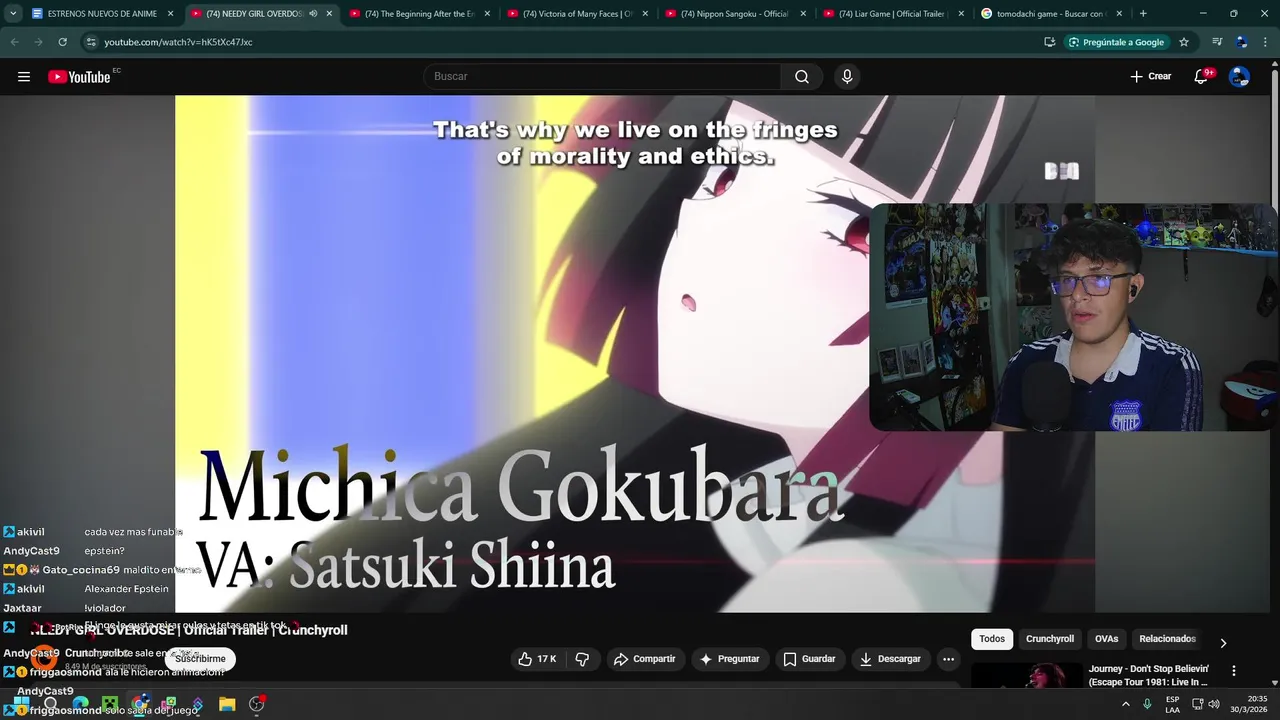Image resolution: width=1280 pixels, height=720 pixels.
Task: Like the video with 17 K
Action: pos(536,659)
